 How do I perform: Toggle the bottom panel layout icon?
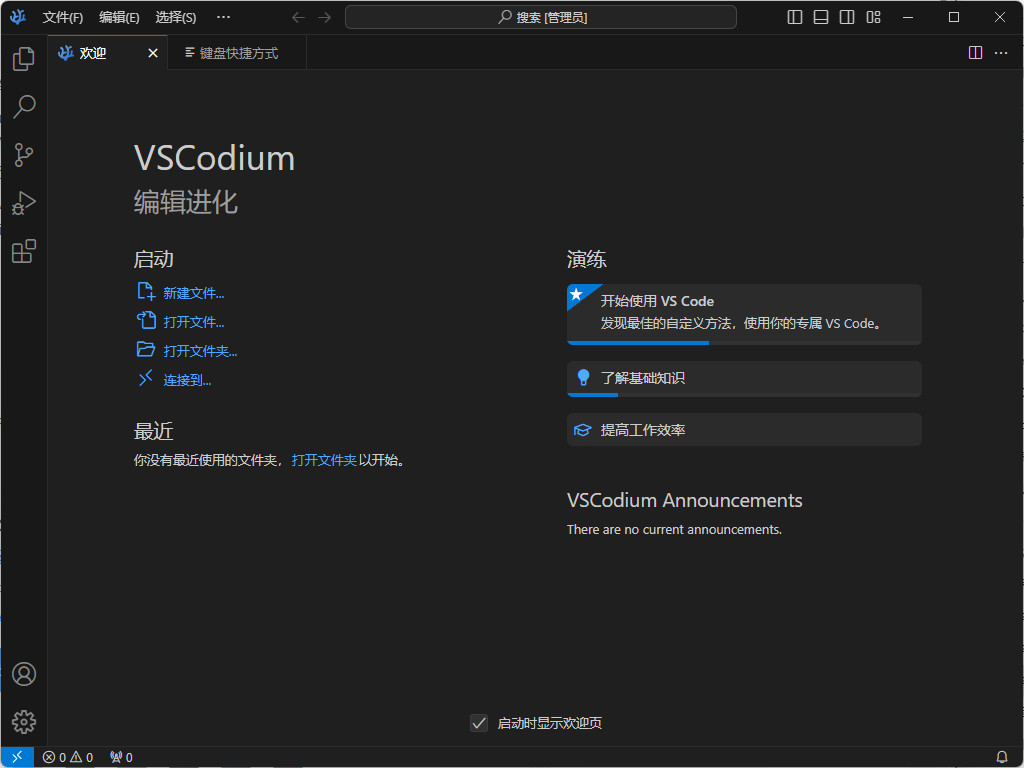pyautogui.click(x=821, y=18)
